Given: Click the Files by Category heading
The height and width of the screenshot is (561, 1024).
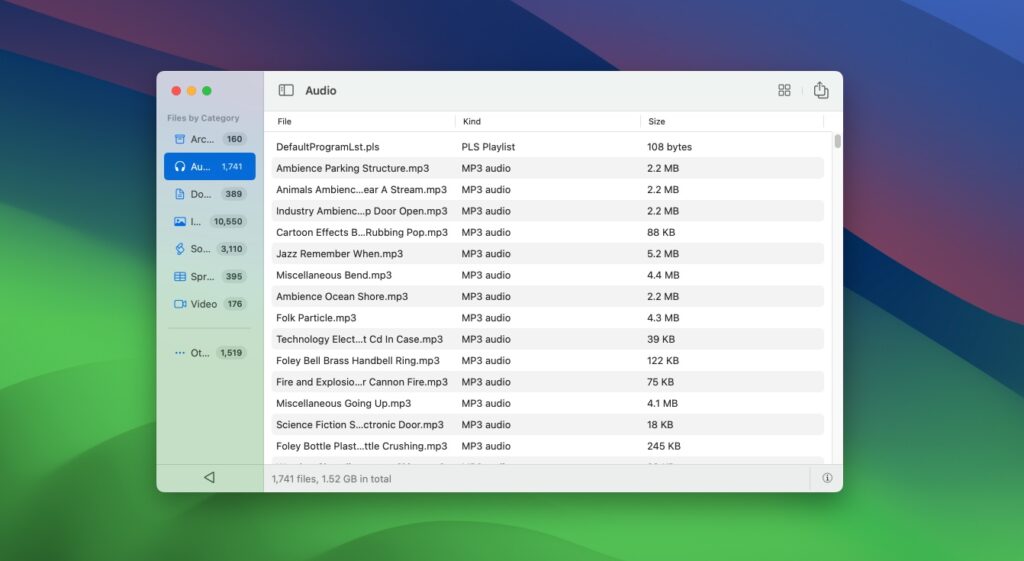Looking at the screenshot, I should [203, 118].
